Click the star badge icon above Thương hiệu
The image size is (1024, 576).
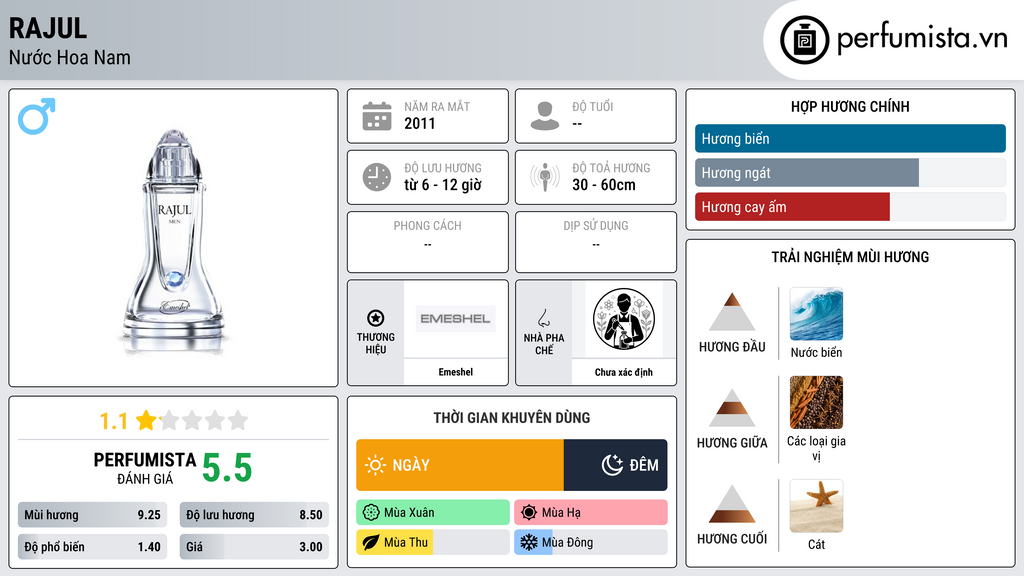click(x=376, y=318)
